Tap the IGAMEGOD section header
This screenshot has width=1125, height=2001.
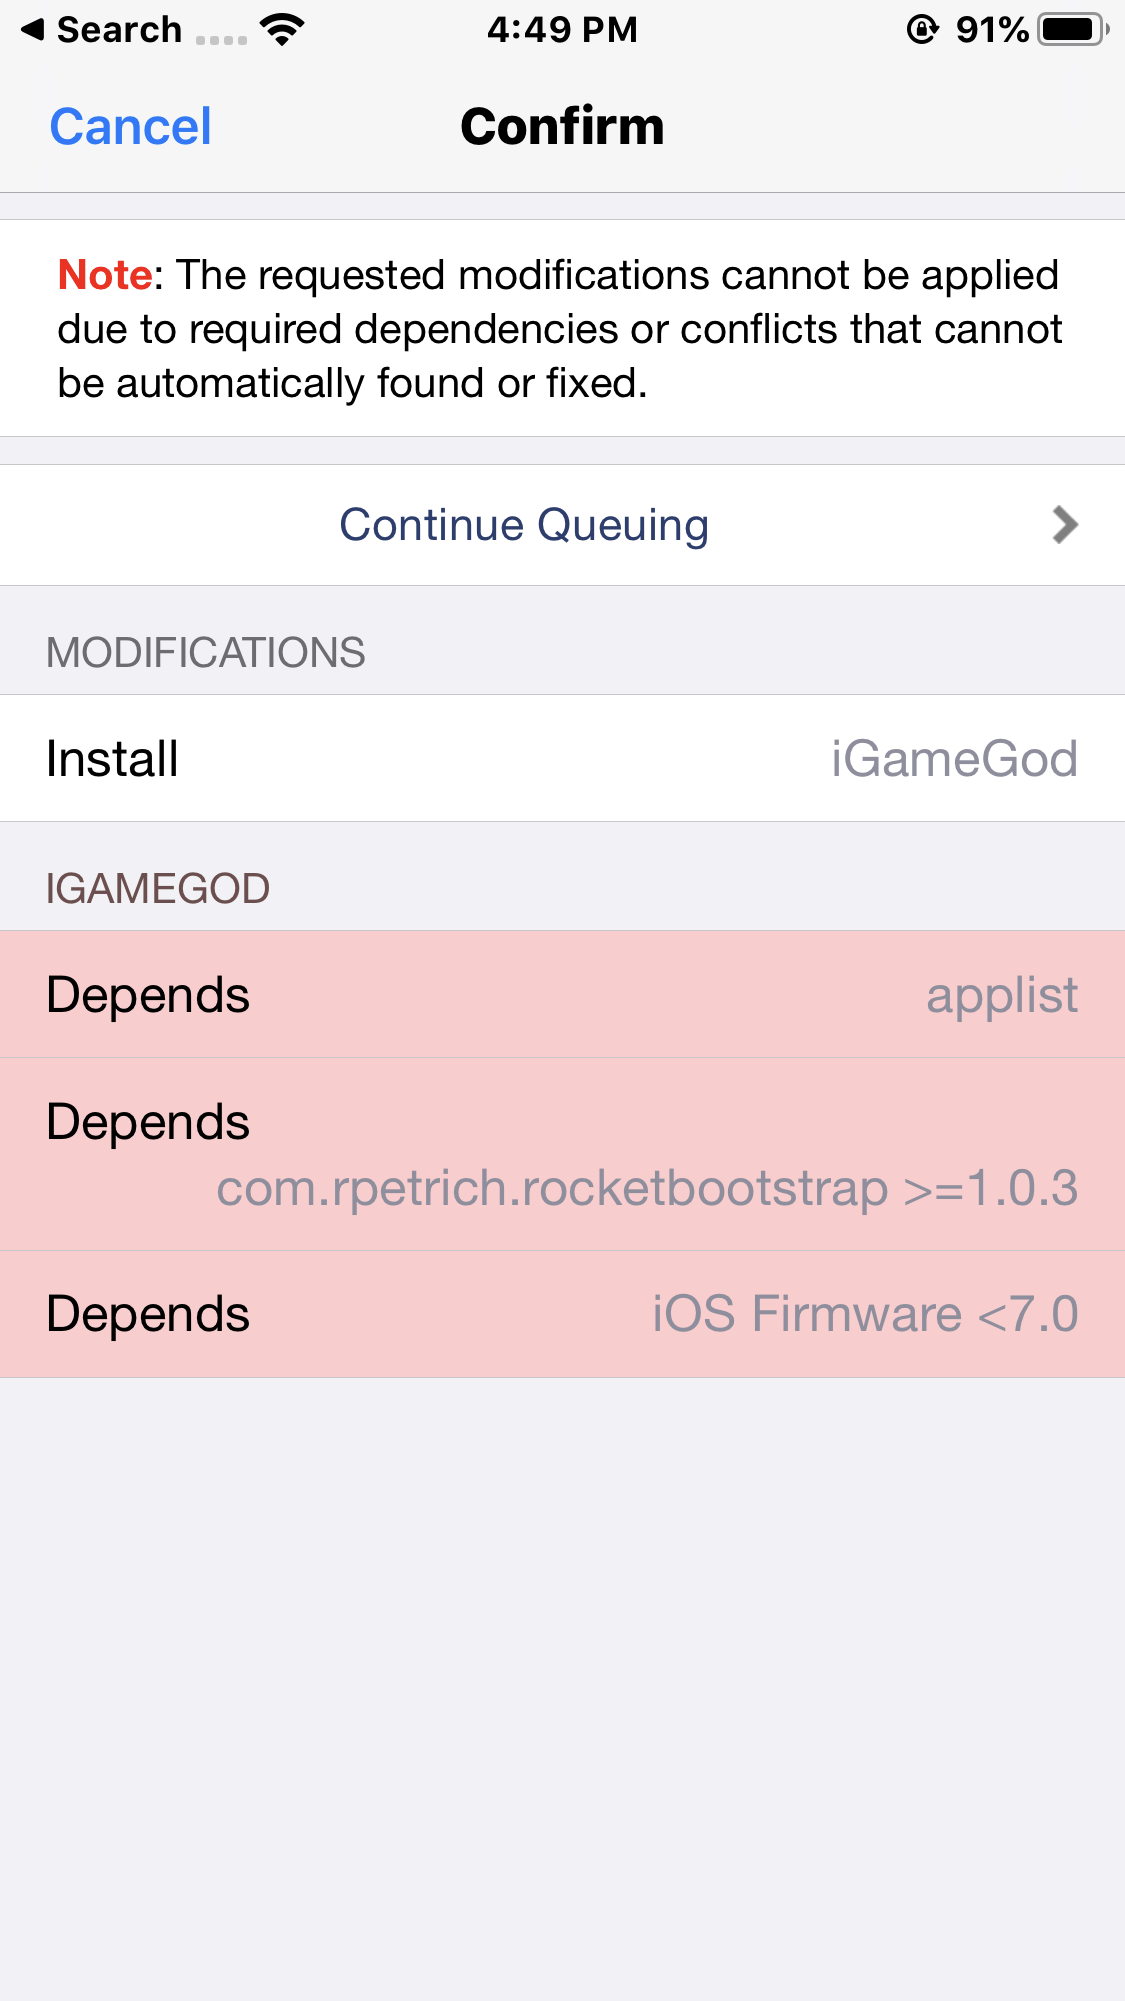click(x=158, y=889)
